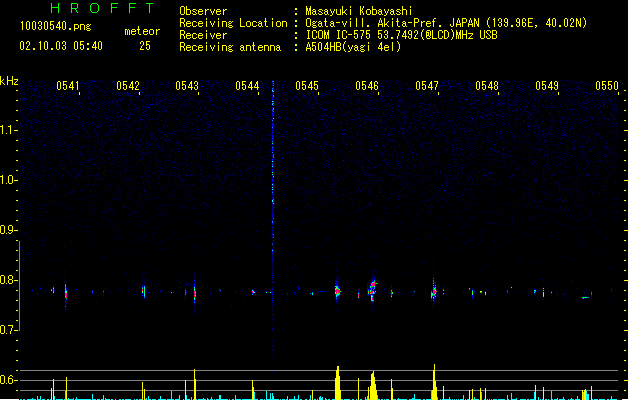Click observer name Masayuki Kobayashi
629x400 pixels.
(359, 11)
